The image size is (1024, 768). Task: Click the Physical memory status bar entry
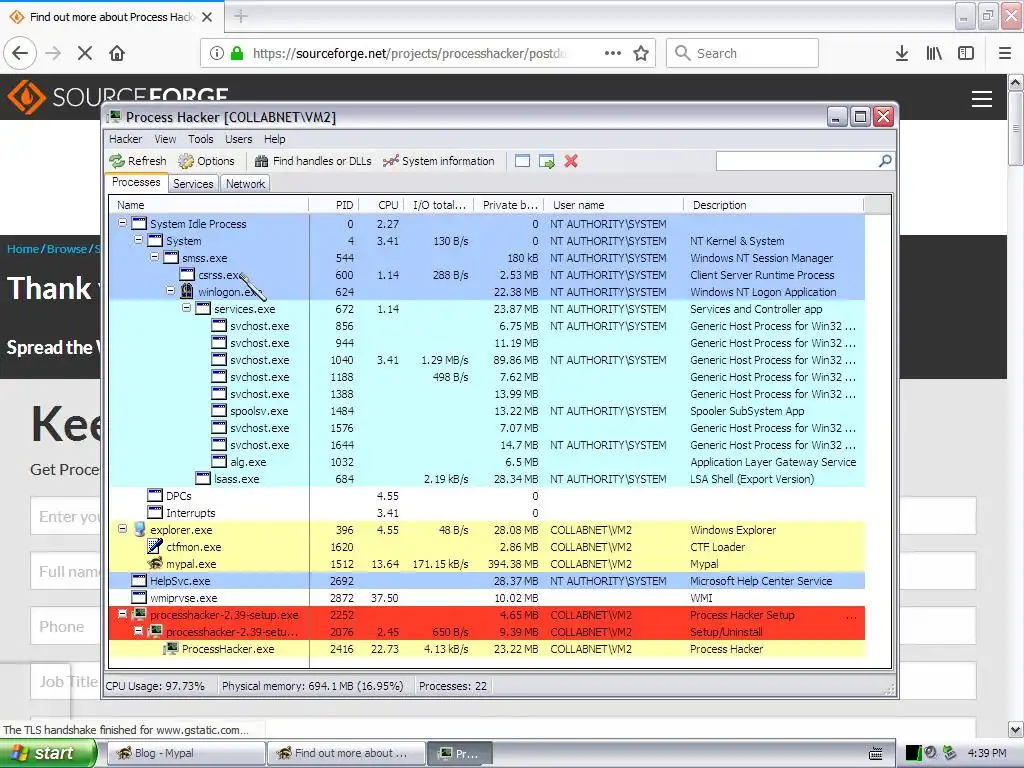(312, 686)
